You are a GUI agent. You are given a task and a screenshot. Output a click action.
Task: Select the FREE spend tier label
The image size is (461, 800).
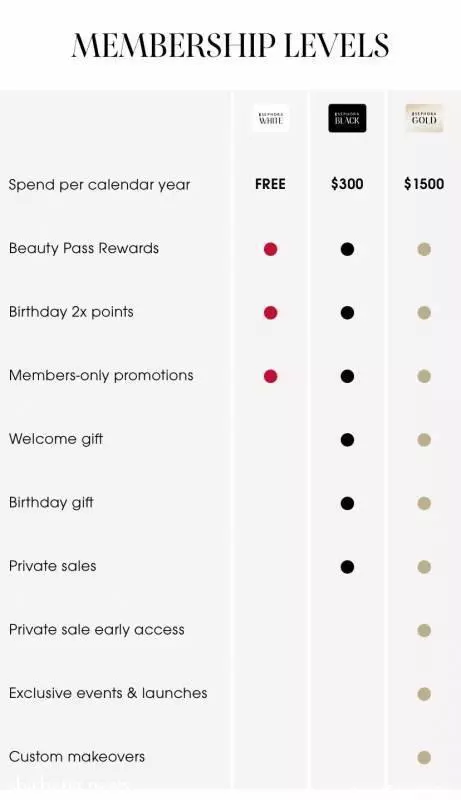pos(270,184)
